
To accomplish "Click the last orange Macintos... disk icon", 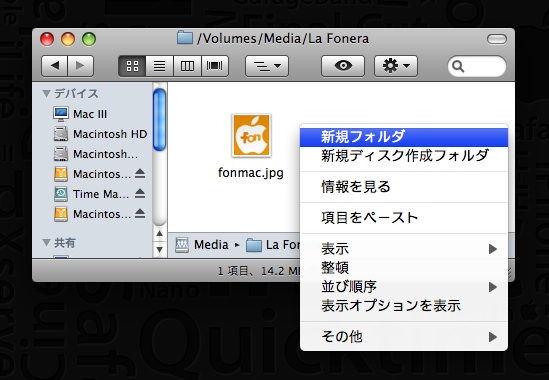I will click(x=61, y=214).
